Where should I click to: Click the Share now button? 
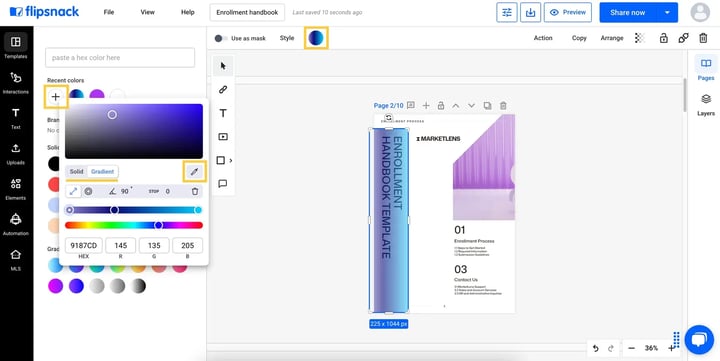628,12
